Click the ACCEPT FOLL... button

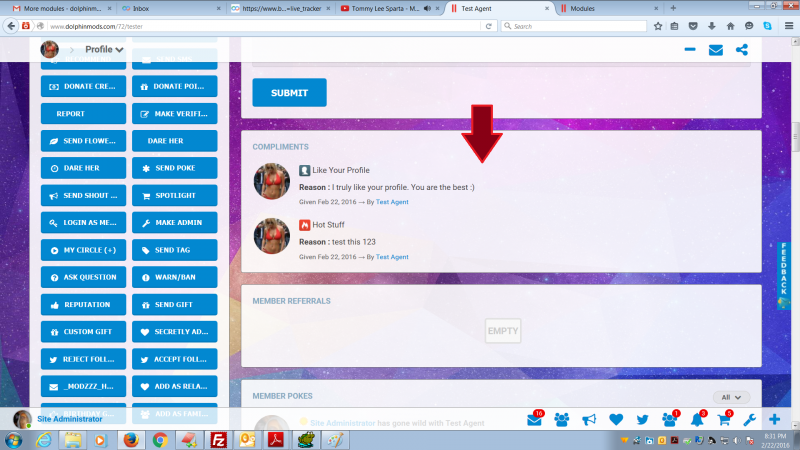point(174,359)
